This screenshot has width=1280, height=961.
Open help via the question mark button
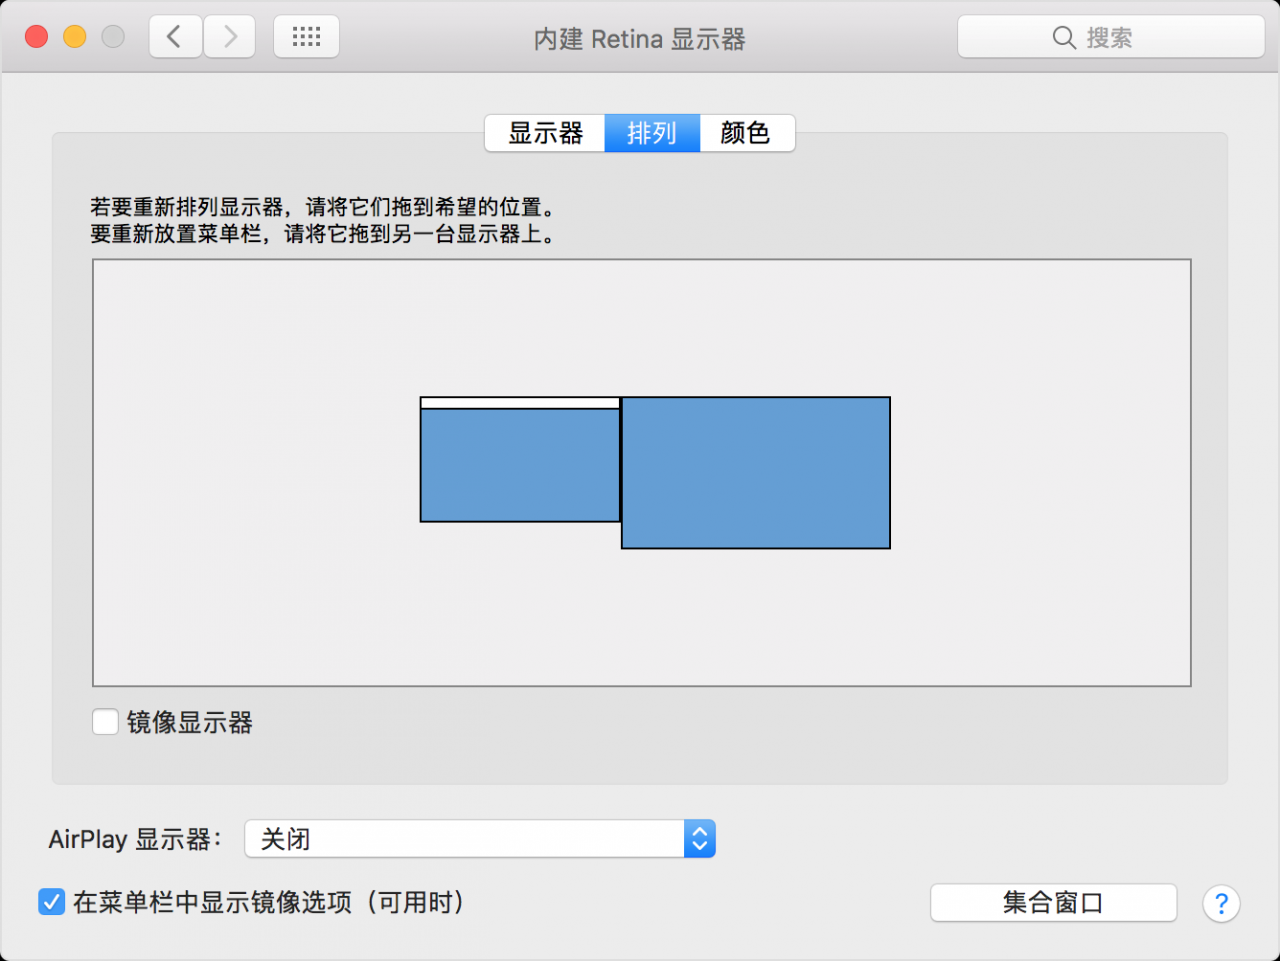1221,903
